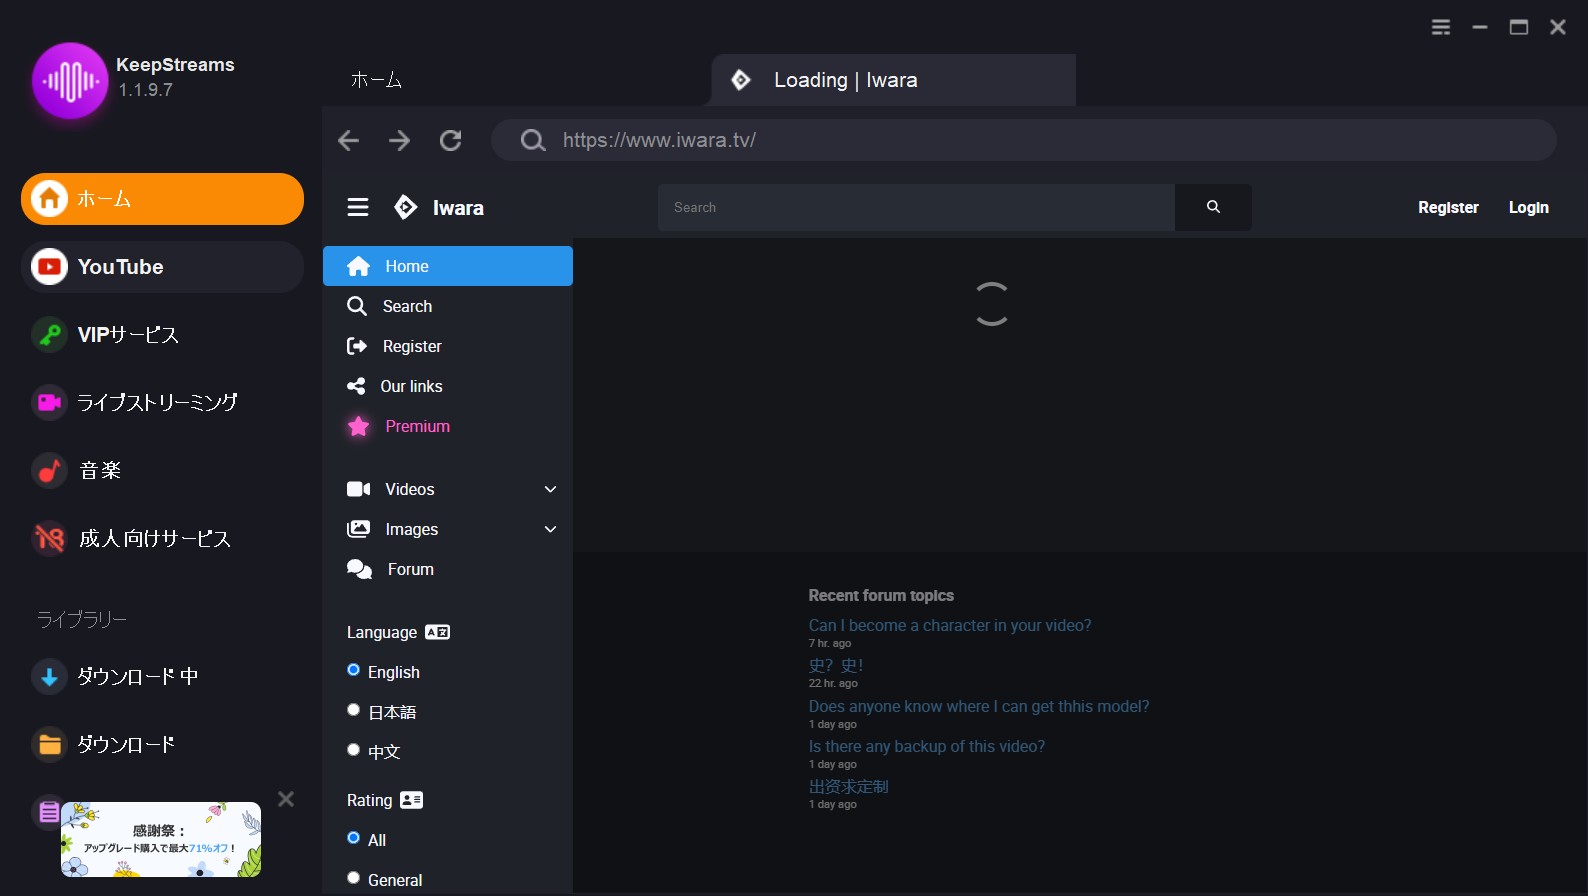
Task: Click the search submit magnifier button
Action: pyautogui.click(x=1213, y=207)
